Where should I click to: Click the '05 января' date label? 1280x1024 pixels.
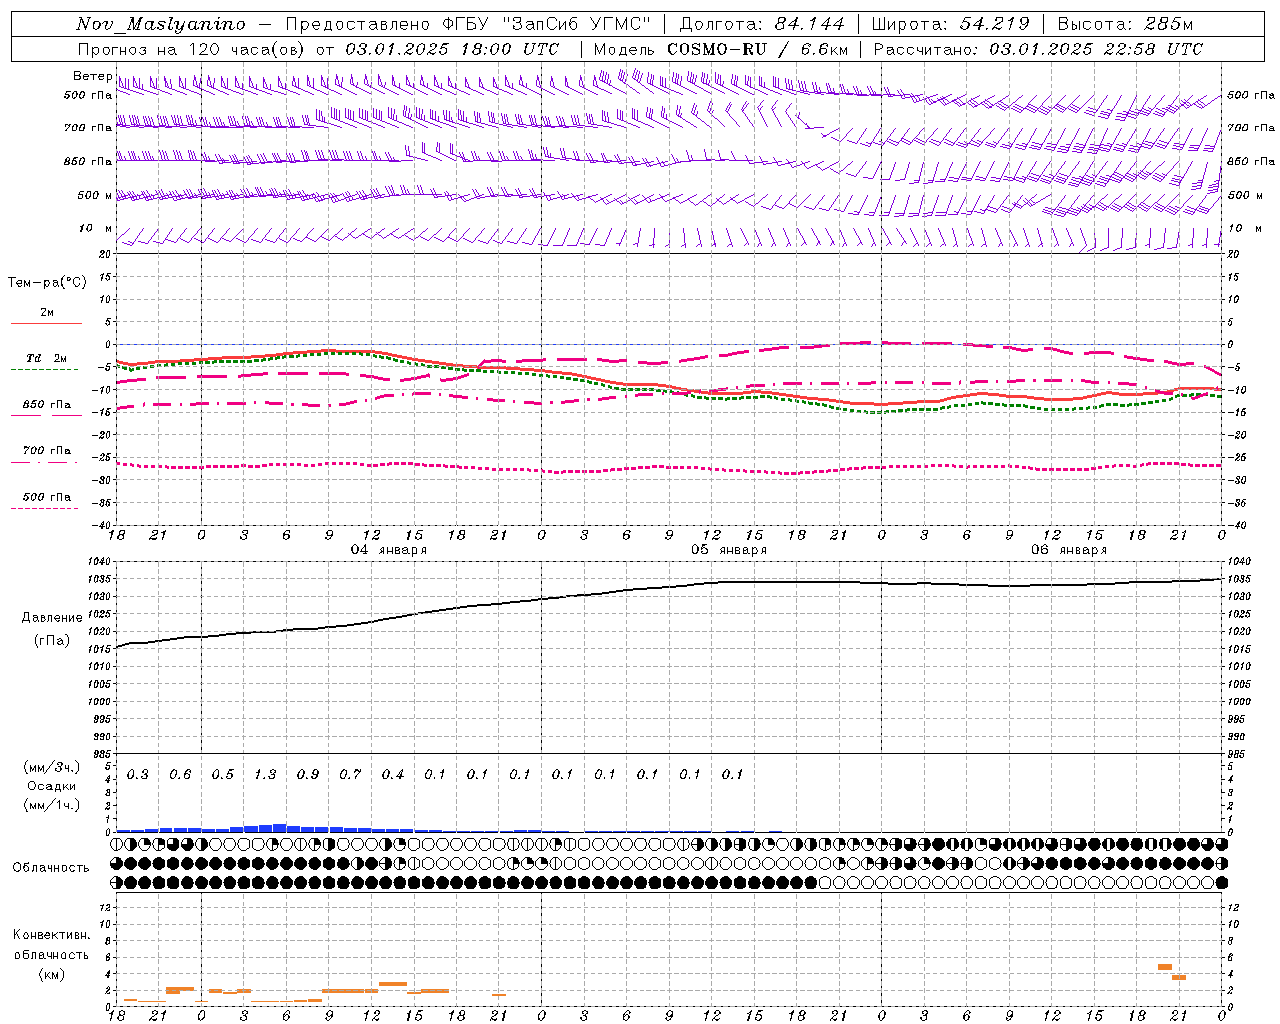click(728, 550)
